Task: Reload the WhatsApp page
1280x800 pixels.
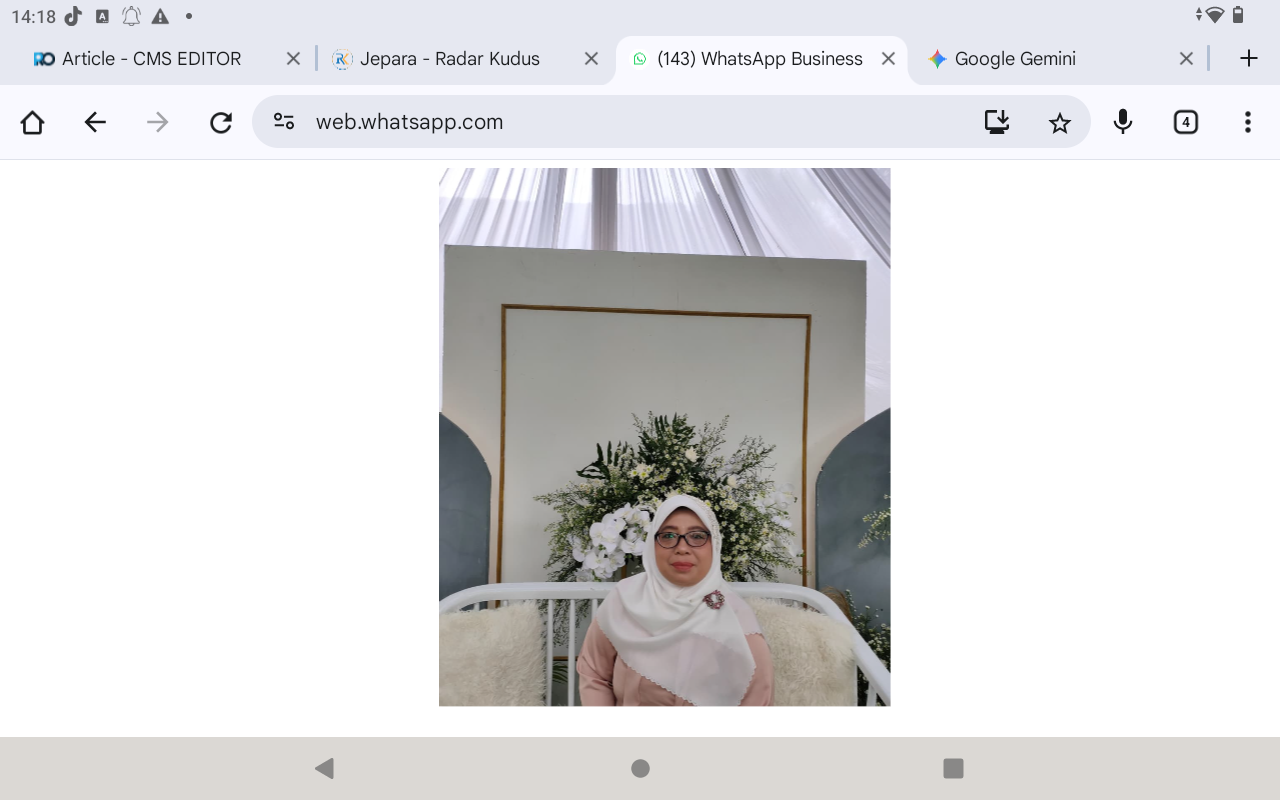Action: point(221,121)
